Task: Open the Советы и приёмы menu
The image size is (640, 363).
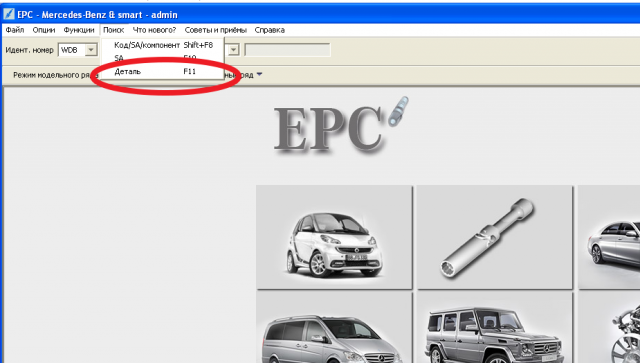Action: tap(216, 30)
